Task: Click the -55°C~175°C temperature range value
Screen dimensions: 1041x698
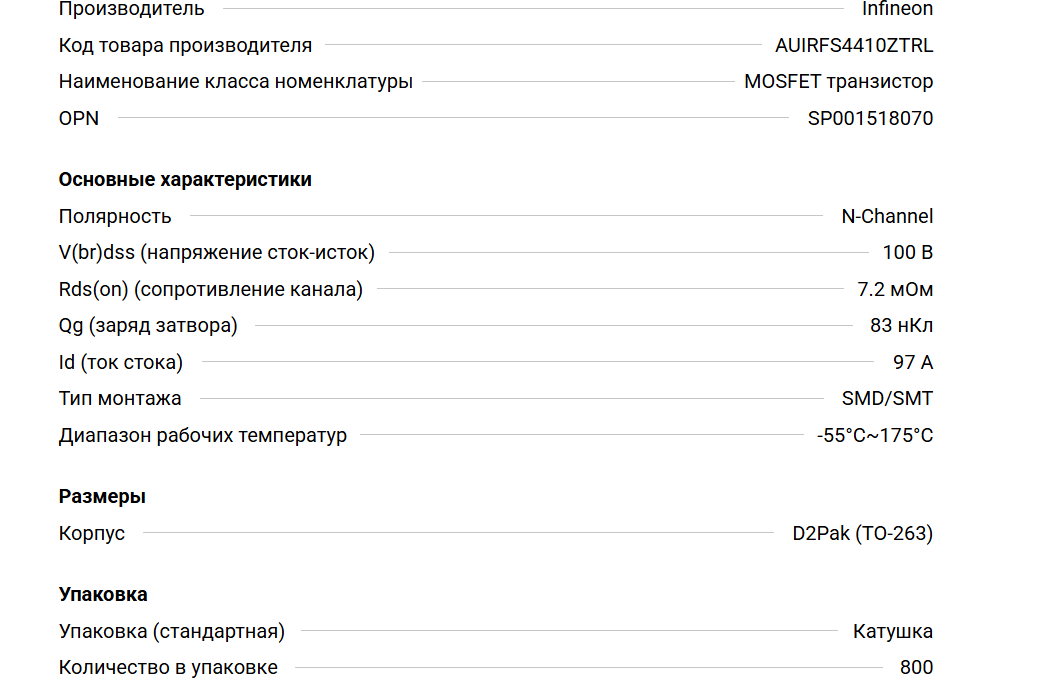Action: click(874, 436)
